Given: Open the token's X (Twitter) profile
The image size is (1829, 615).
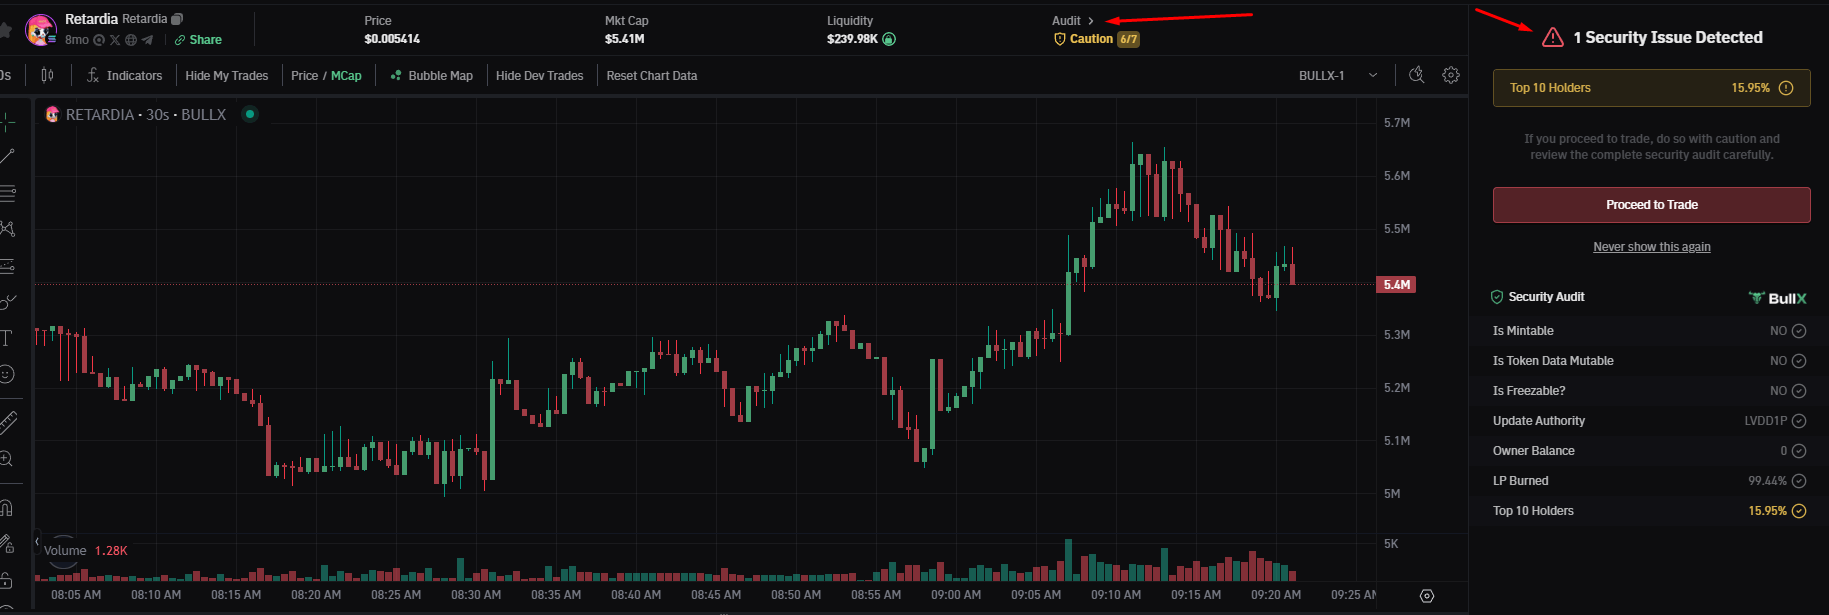Looking at the screenshot, I should pos(115,40).
